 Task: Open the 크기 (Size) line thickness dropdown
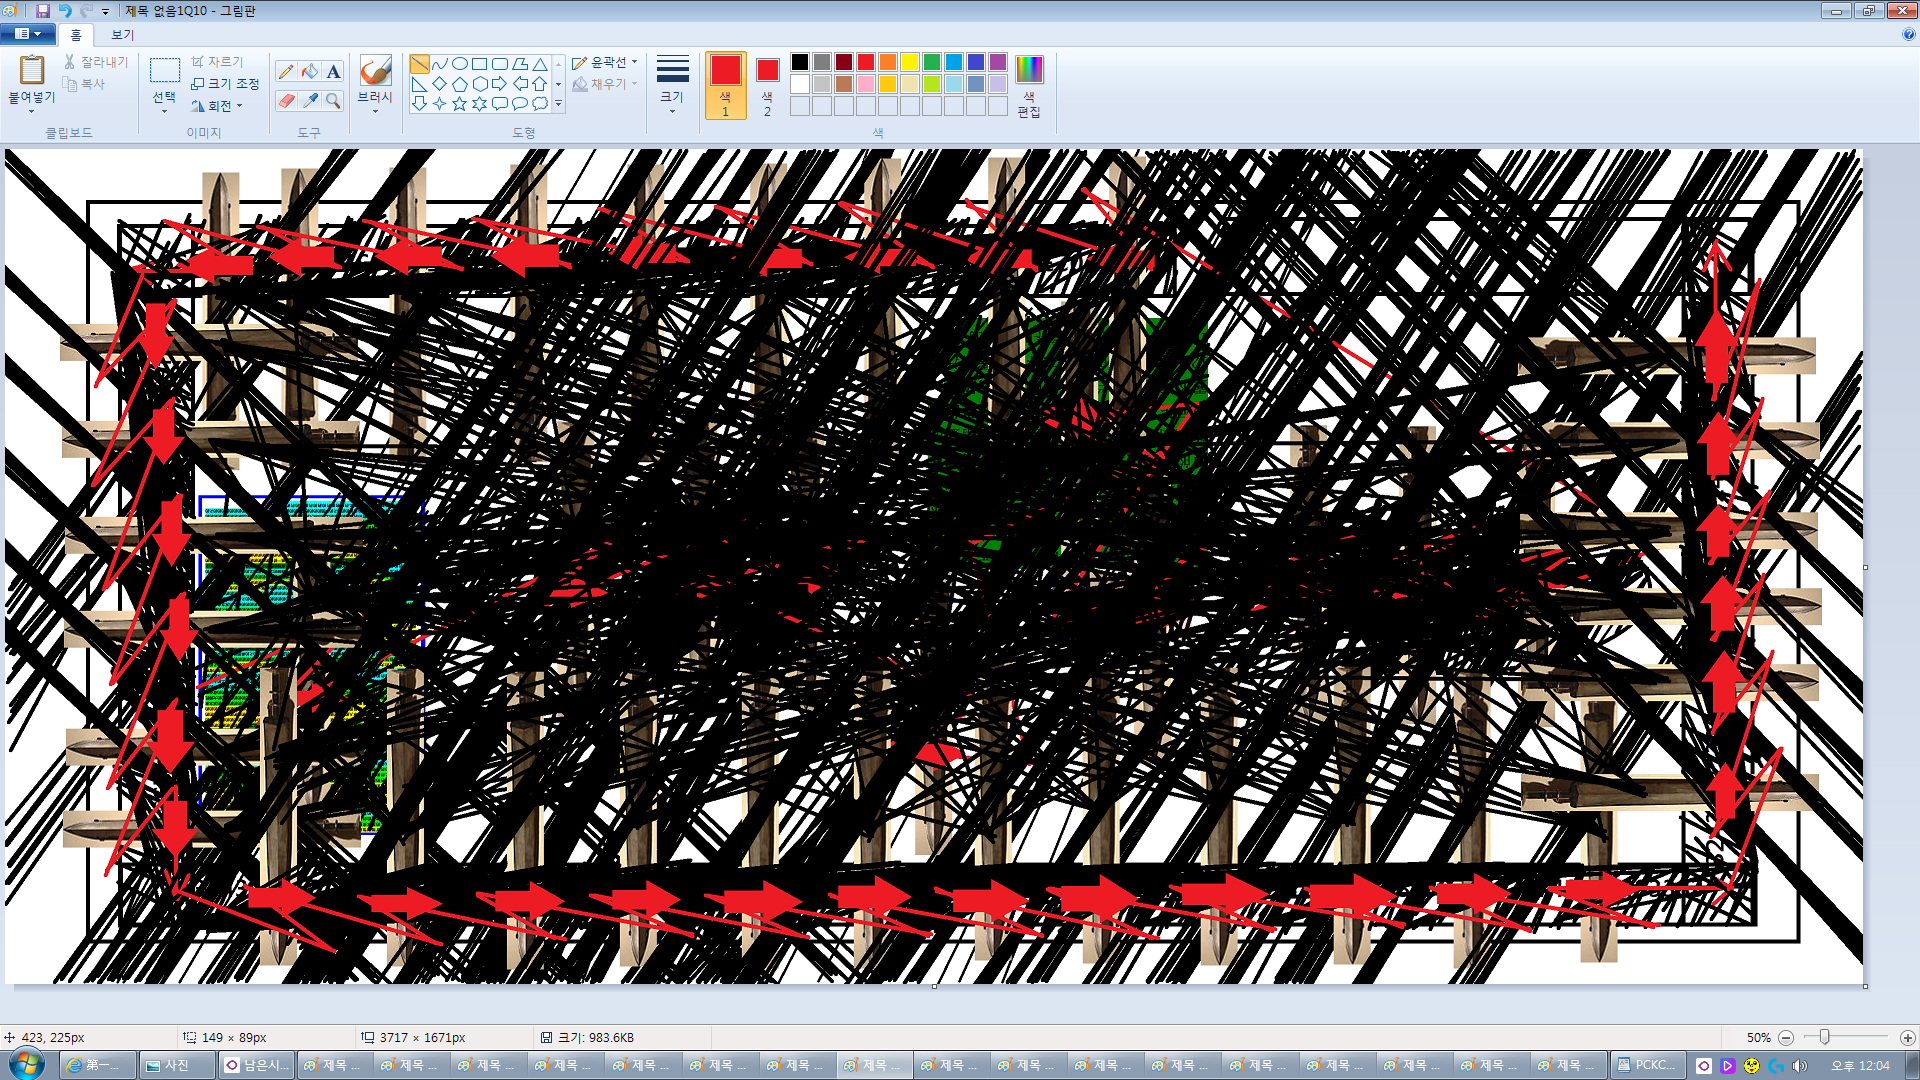(672, 84)
